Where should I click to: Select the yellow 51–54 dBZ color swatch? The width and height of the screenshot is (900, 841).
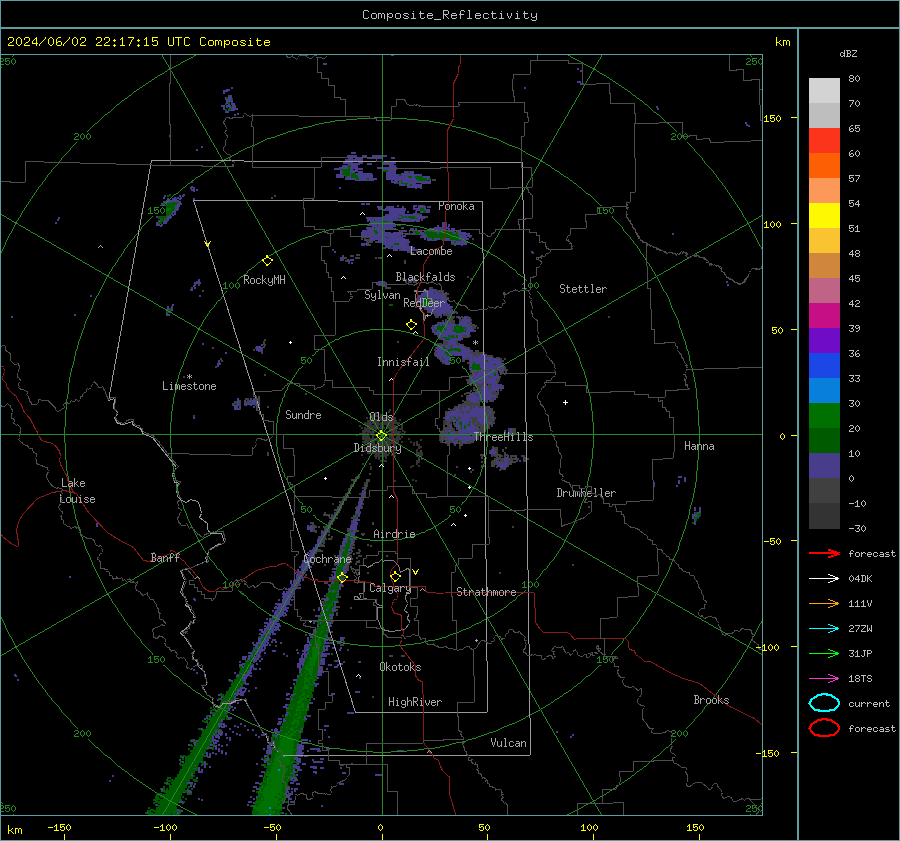click(x=824, y=216)
